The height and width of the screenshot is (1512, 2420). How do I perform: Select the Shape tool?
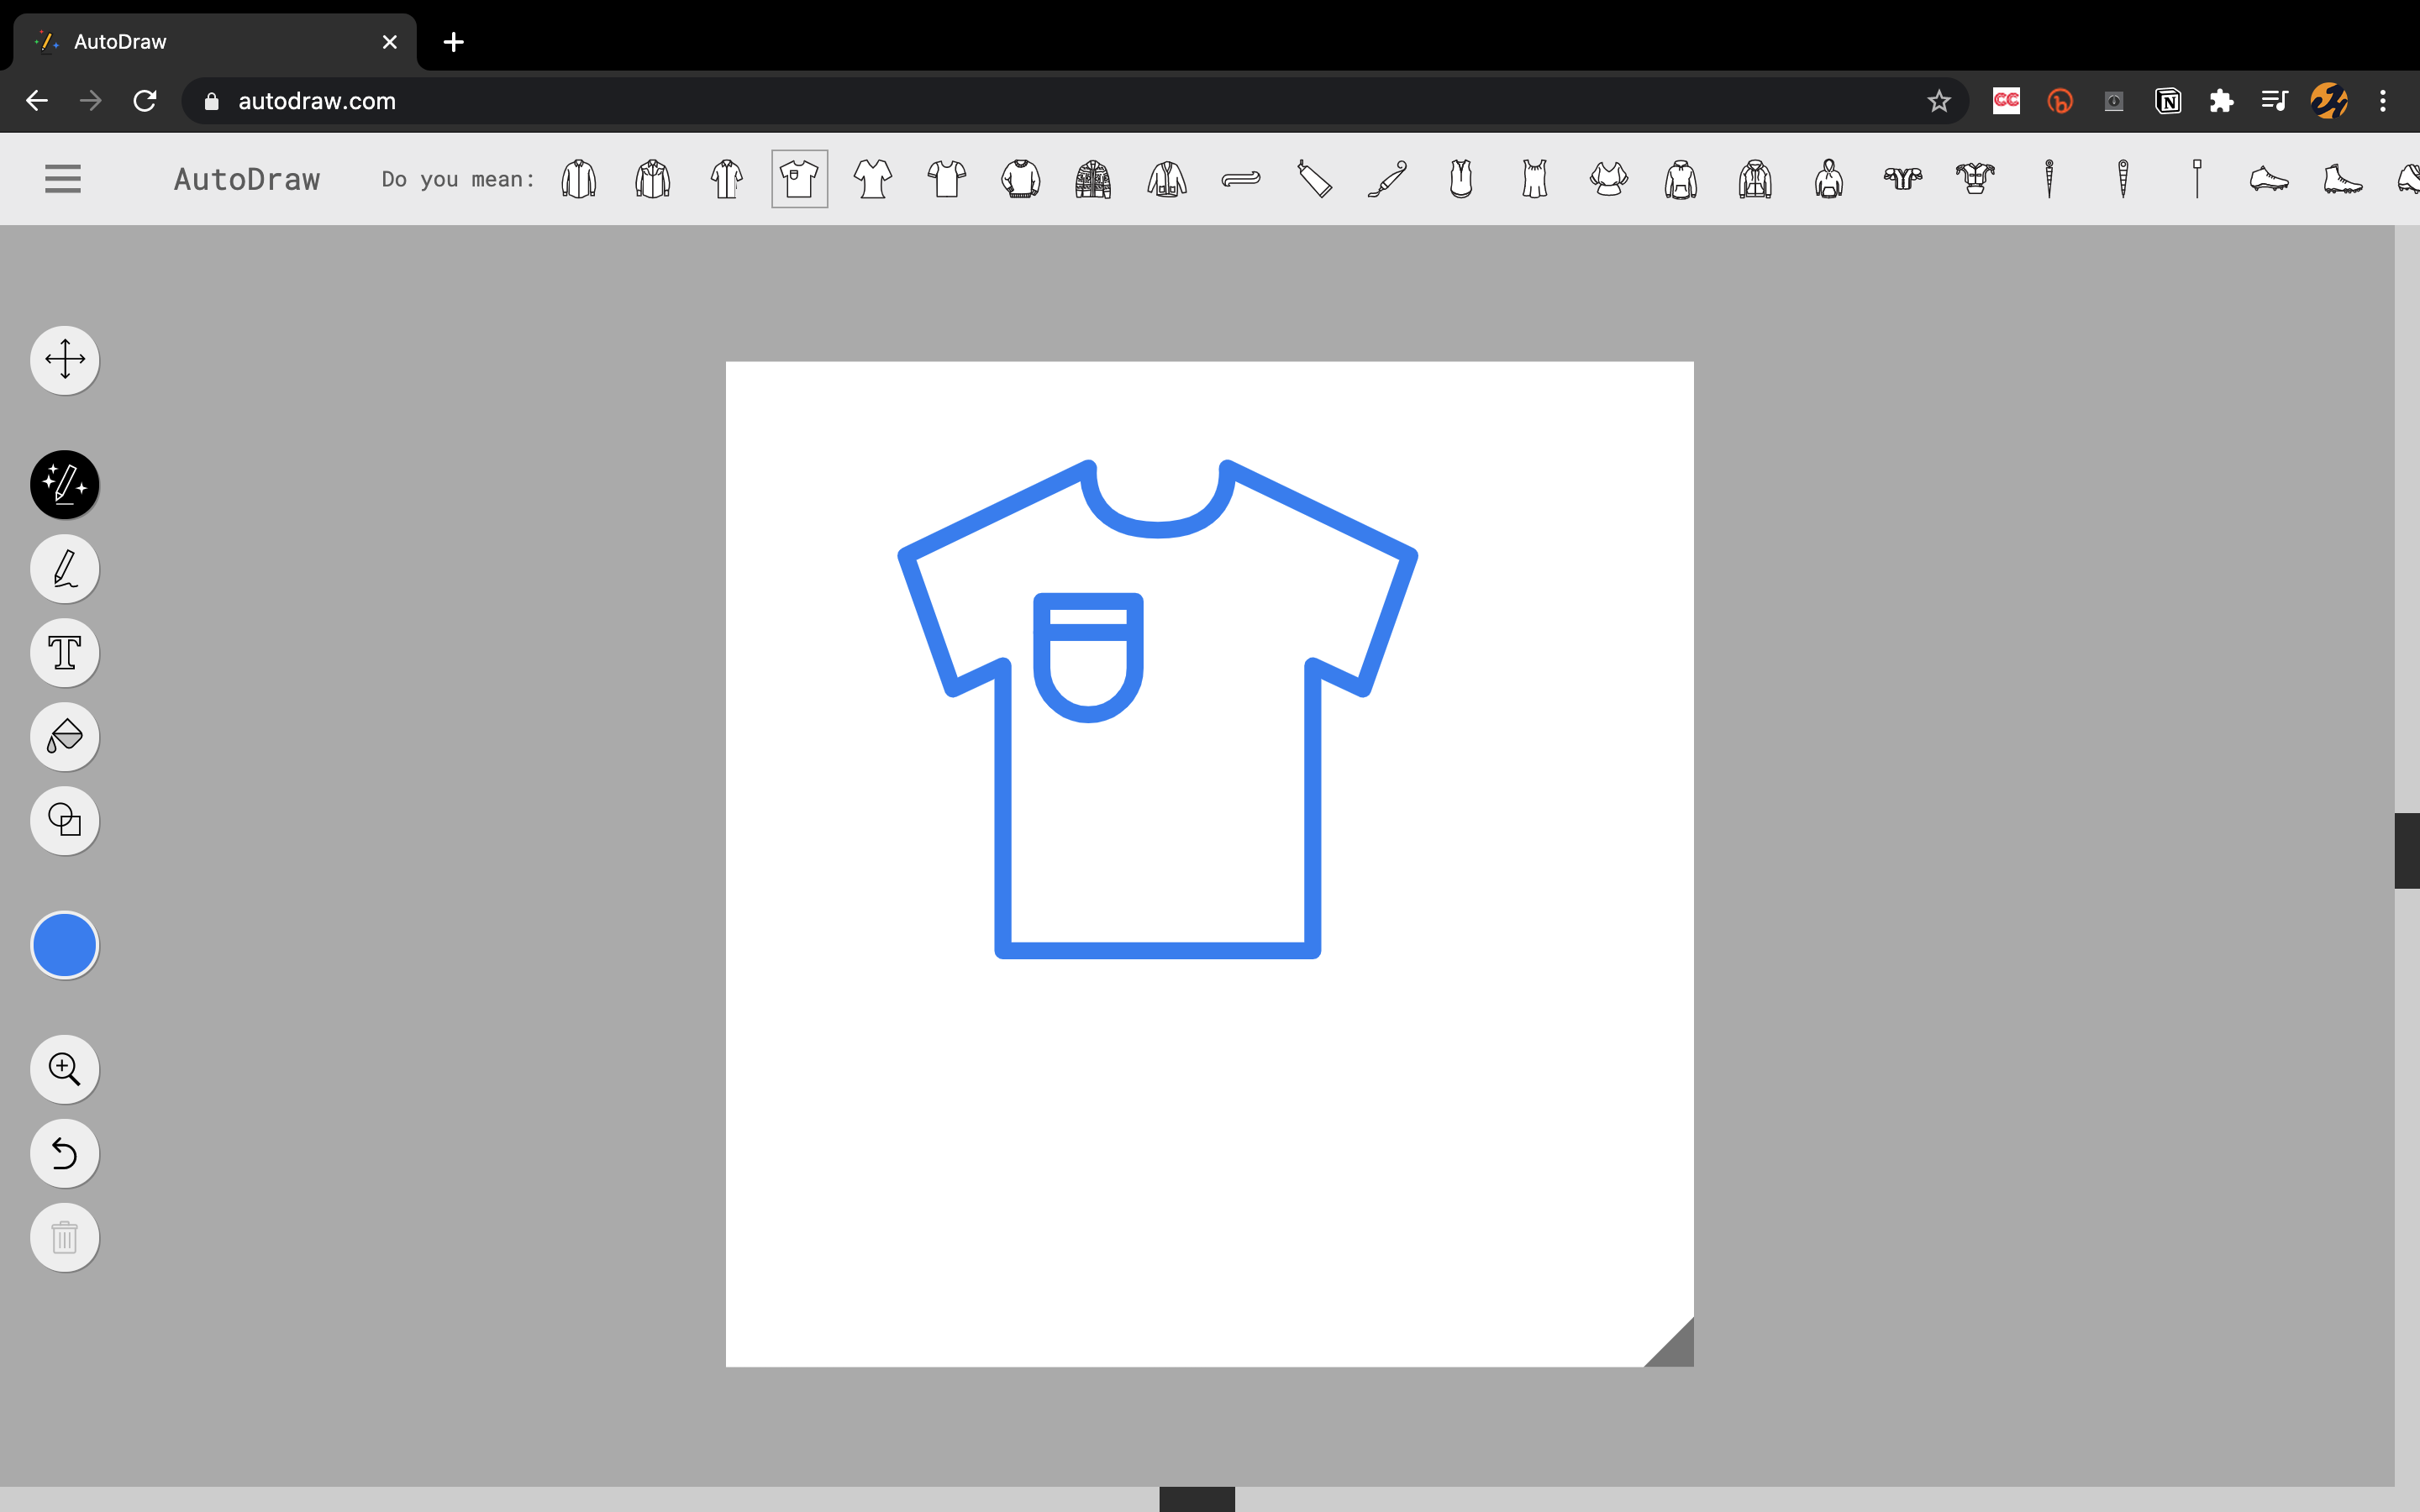(x=65, y=821)
